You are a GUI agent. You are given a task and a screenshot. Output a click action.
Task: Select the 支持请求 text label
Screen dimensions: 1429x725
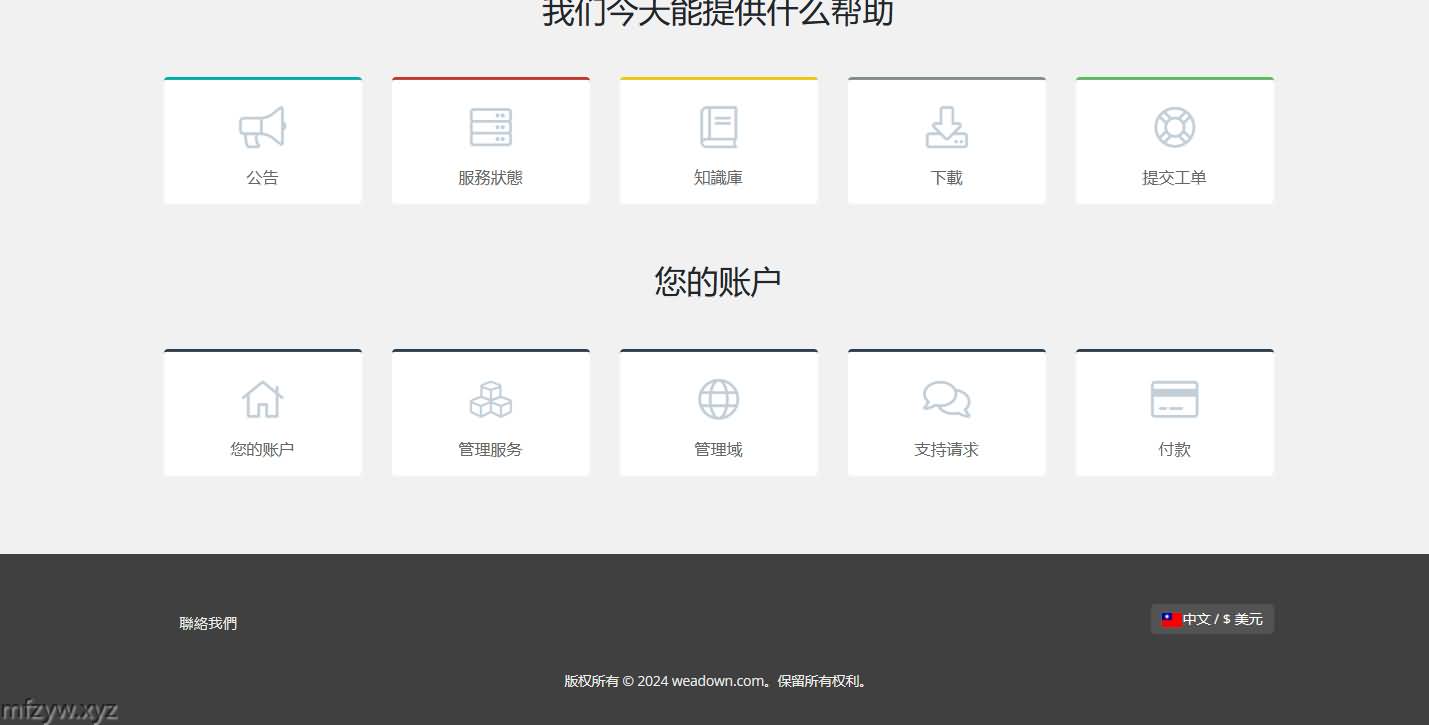(946, 450)
